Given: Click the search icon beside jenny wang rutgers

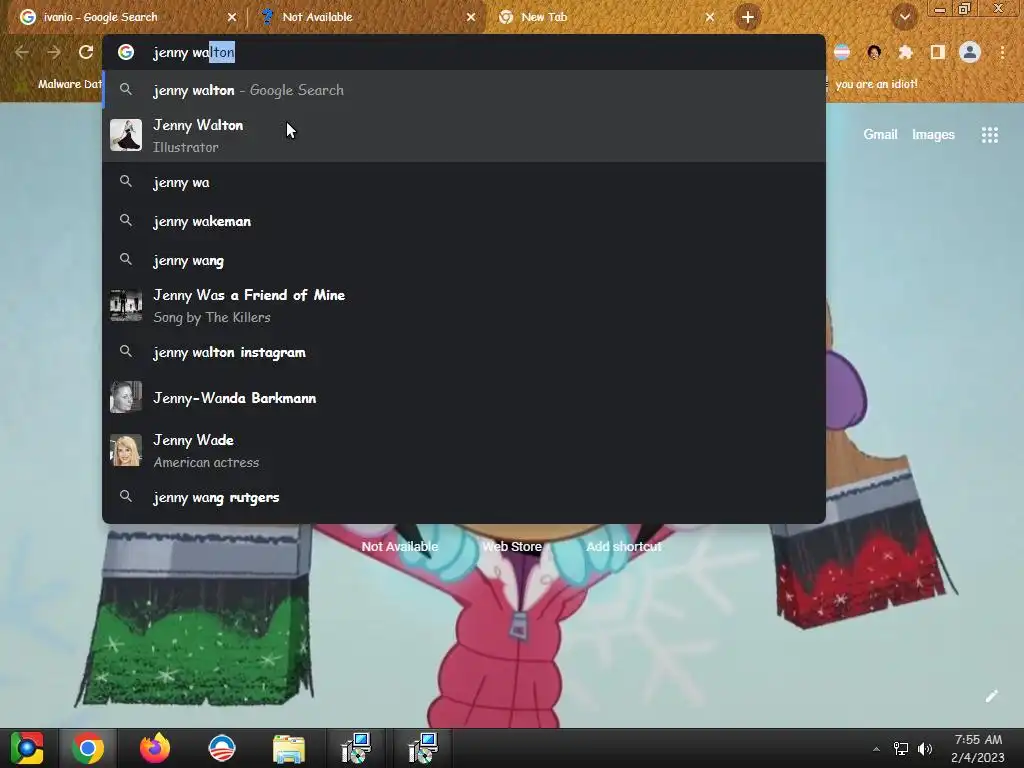Looking at the screenshot, I should [126, 496].
